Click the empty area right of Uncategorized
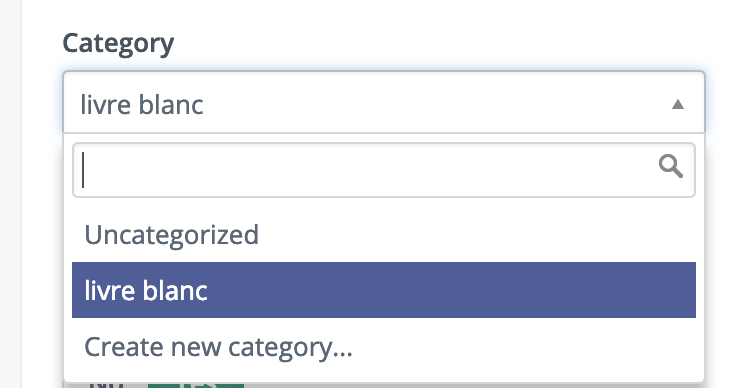 tap(477, 234)
